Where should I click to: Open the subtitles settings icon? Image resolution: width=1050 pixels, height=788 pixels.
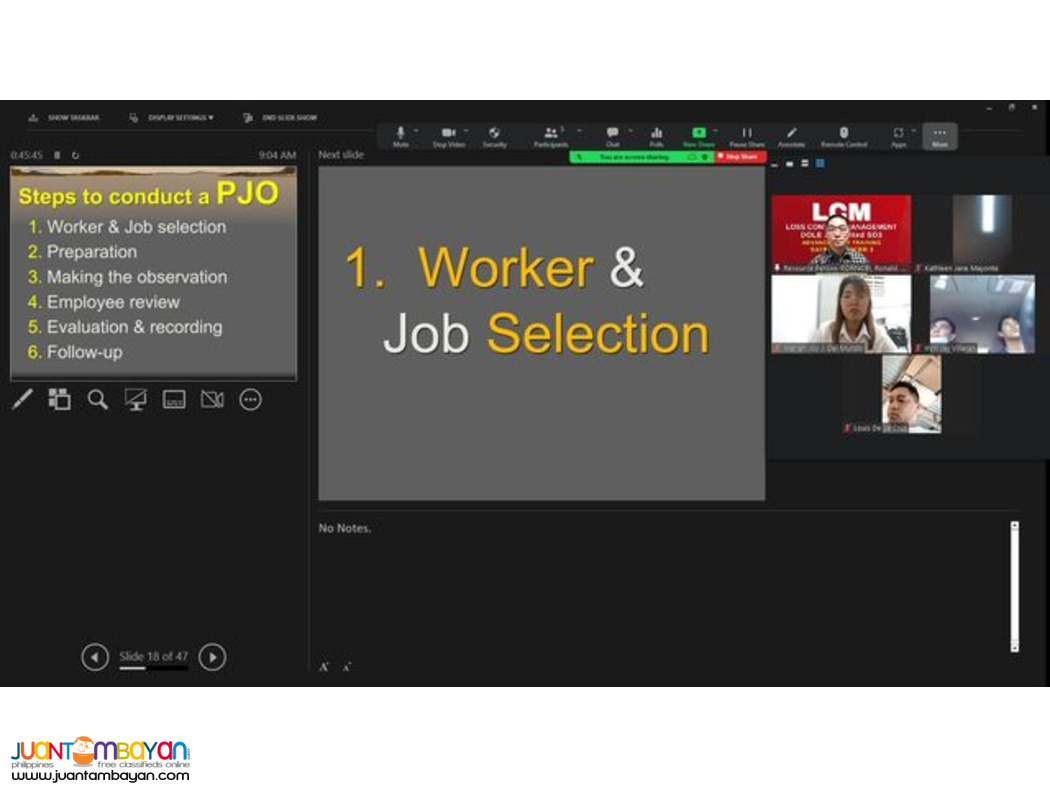click(x=173, y=399)
